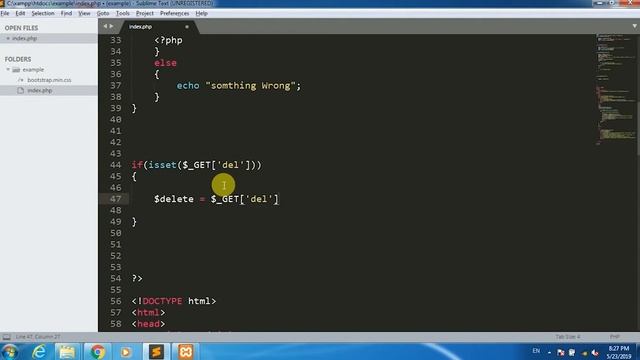Open the Goto menu
Viewport: 640px width, 360px height.
click(103, 13)
